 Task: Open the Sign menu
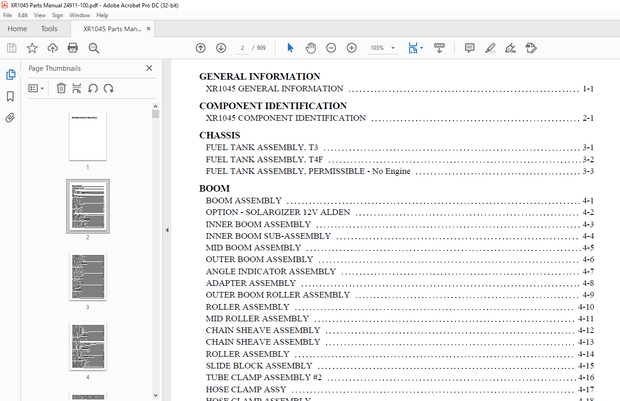[57, 15]
